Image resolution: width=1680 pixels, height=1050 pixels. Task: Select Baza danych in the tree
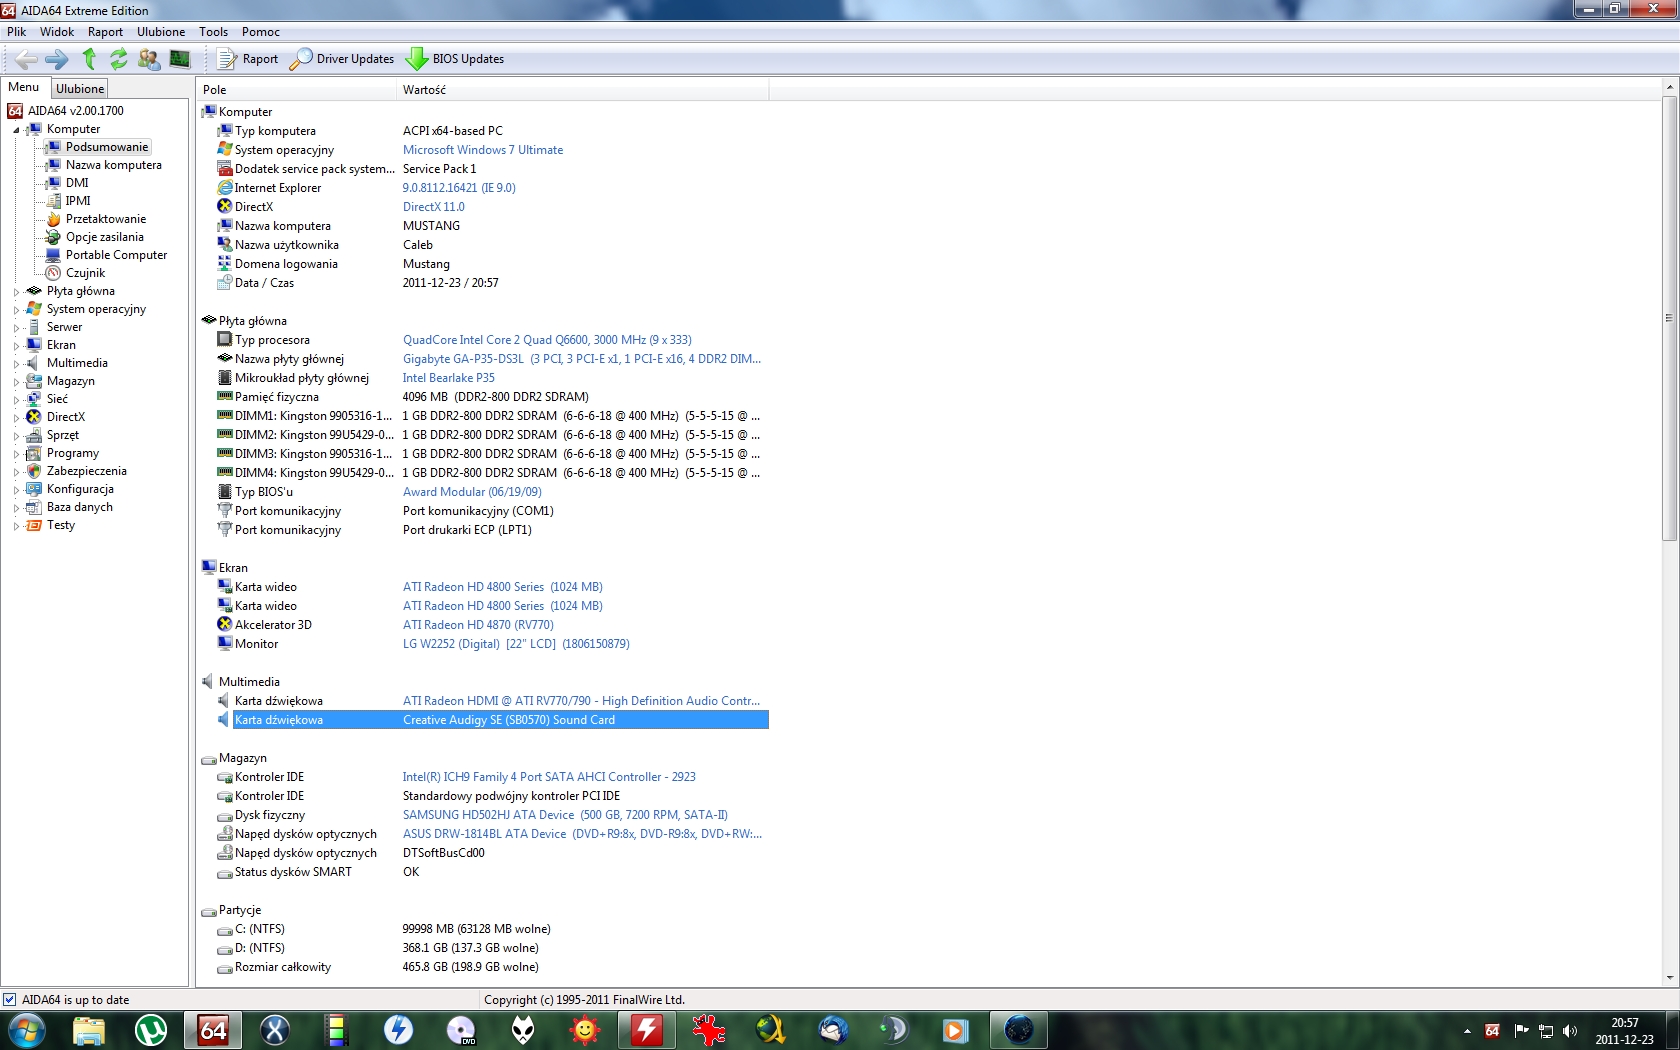[x=80, y=507]
